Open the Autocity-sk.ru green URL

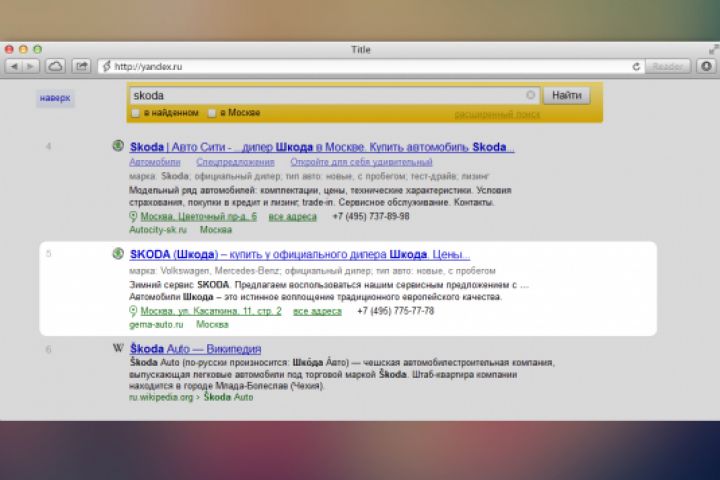tap(158, 230)
